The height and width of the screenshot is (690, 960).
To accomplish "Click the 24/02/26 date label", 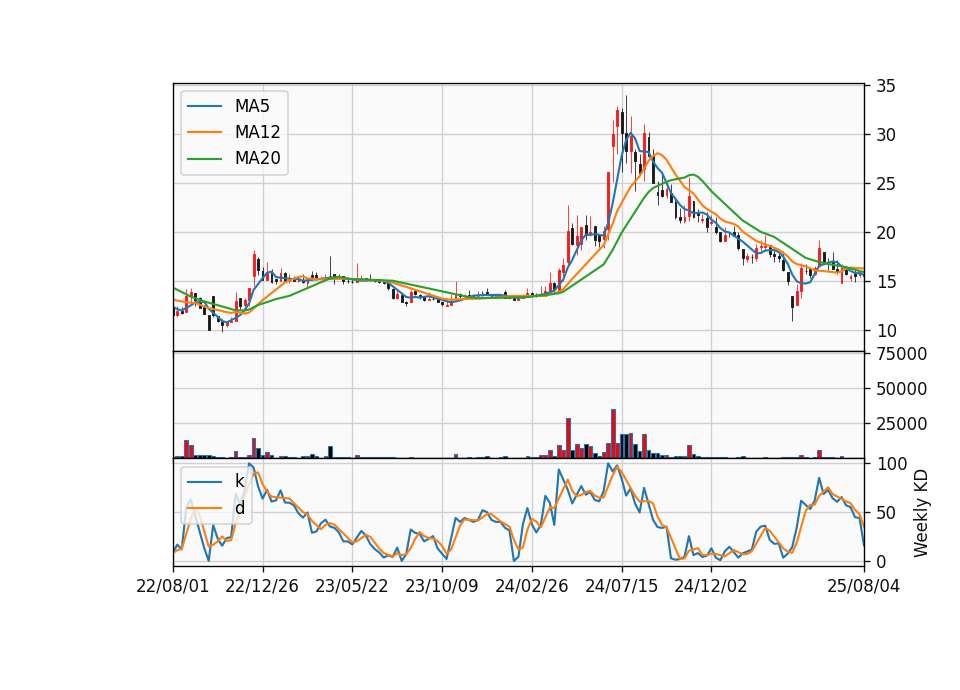I will (531, 586).
